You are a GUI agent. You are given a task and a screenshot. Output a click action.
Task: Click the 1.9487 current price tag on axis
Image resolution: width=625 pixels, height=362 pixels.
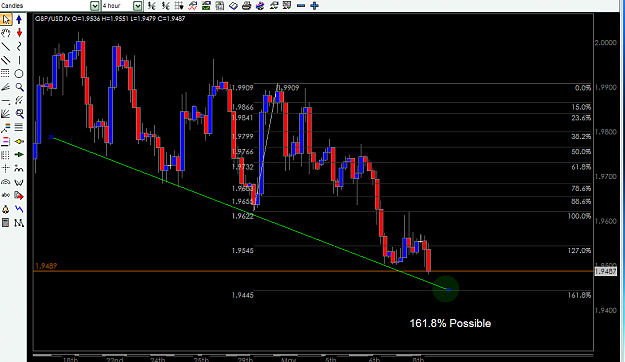[605, 272]
